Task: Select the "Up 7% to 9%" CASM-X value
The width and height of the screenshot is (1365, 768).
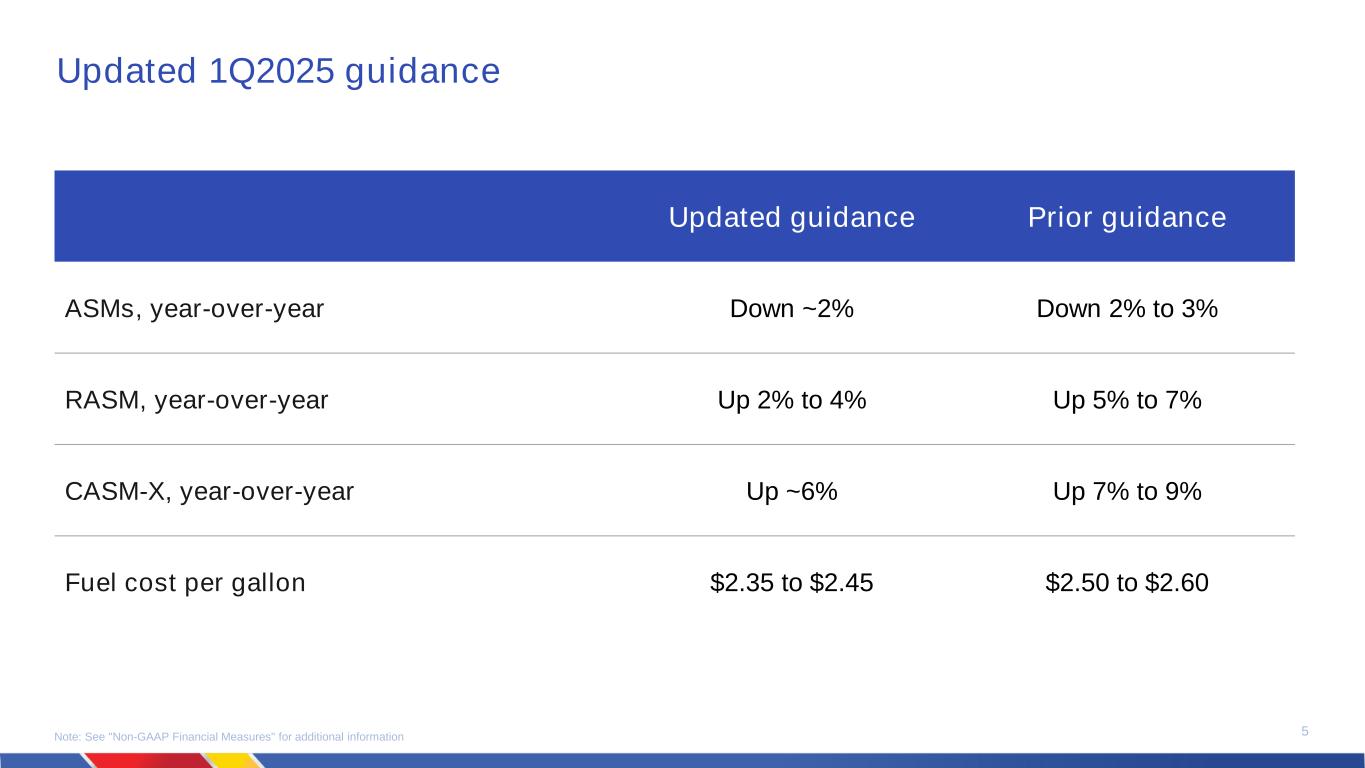Action: coord(1127,492)
